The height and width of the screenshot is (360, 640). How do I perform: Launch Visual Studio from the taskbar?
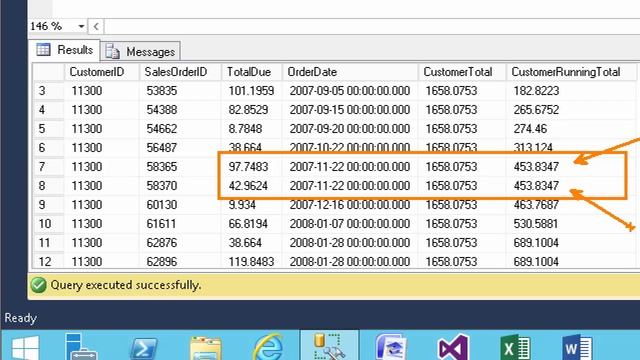tap(453, 348)
